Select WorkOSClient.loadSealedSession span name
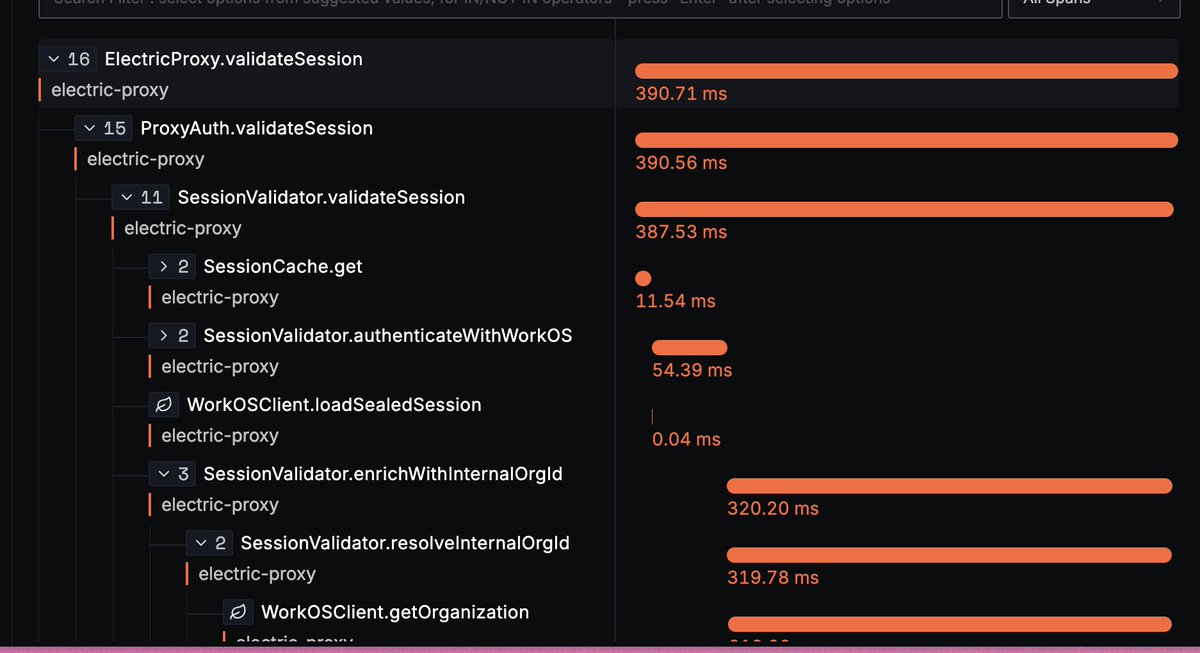The width and height of the screenshot is (1200, 653). click(334, 405)
